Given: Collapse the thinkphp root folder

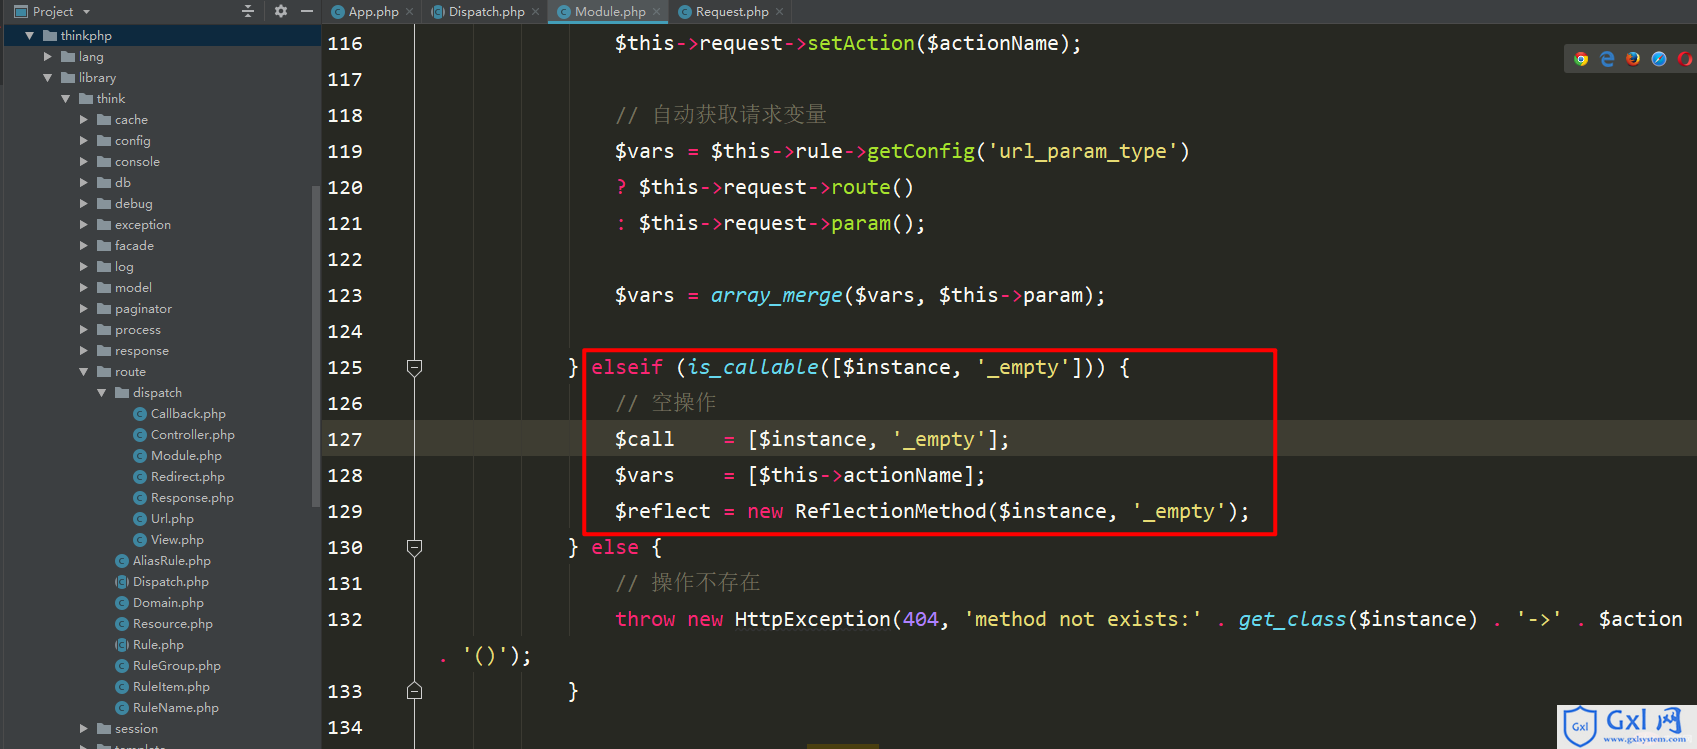Looking at the screenshot, I should click(29, 36).
